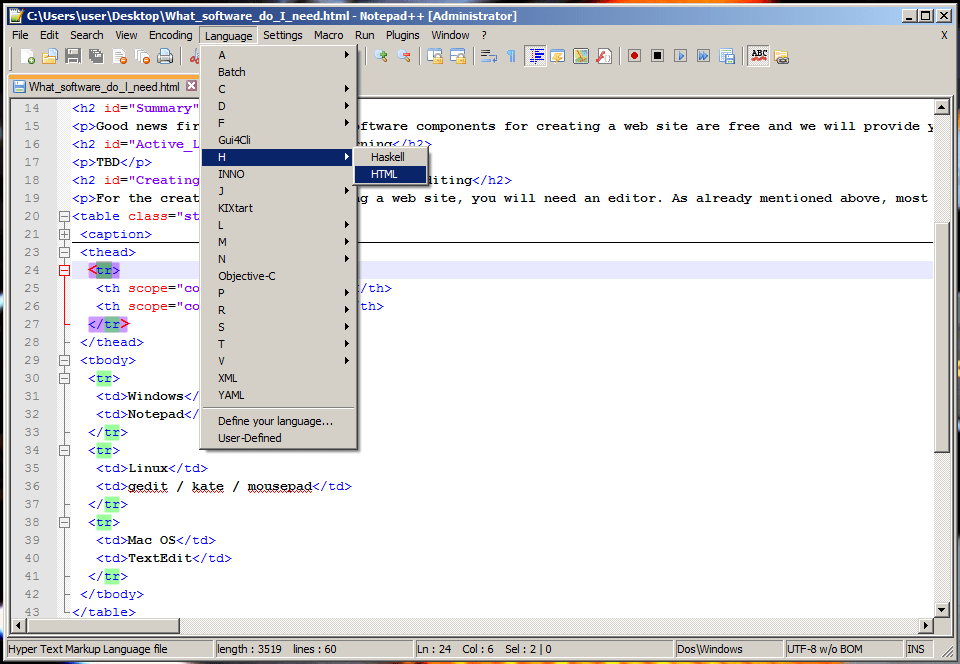Print the document using the Print icon
The height and width of the screenshot is (664, 960).
[x=163, y=56]
